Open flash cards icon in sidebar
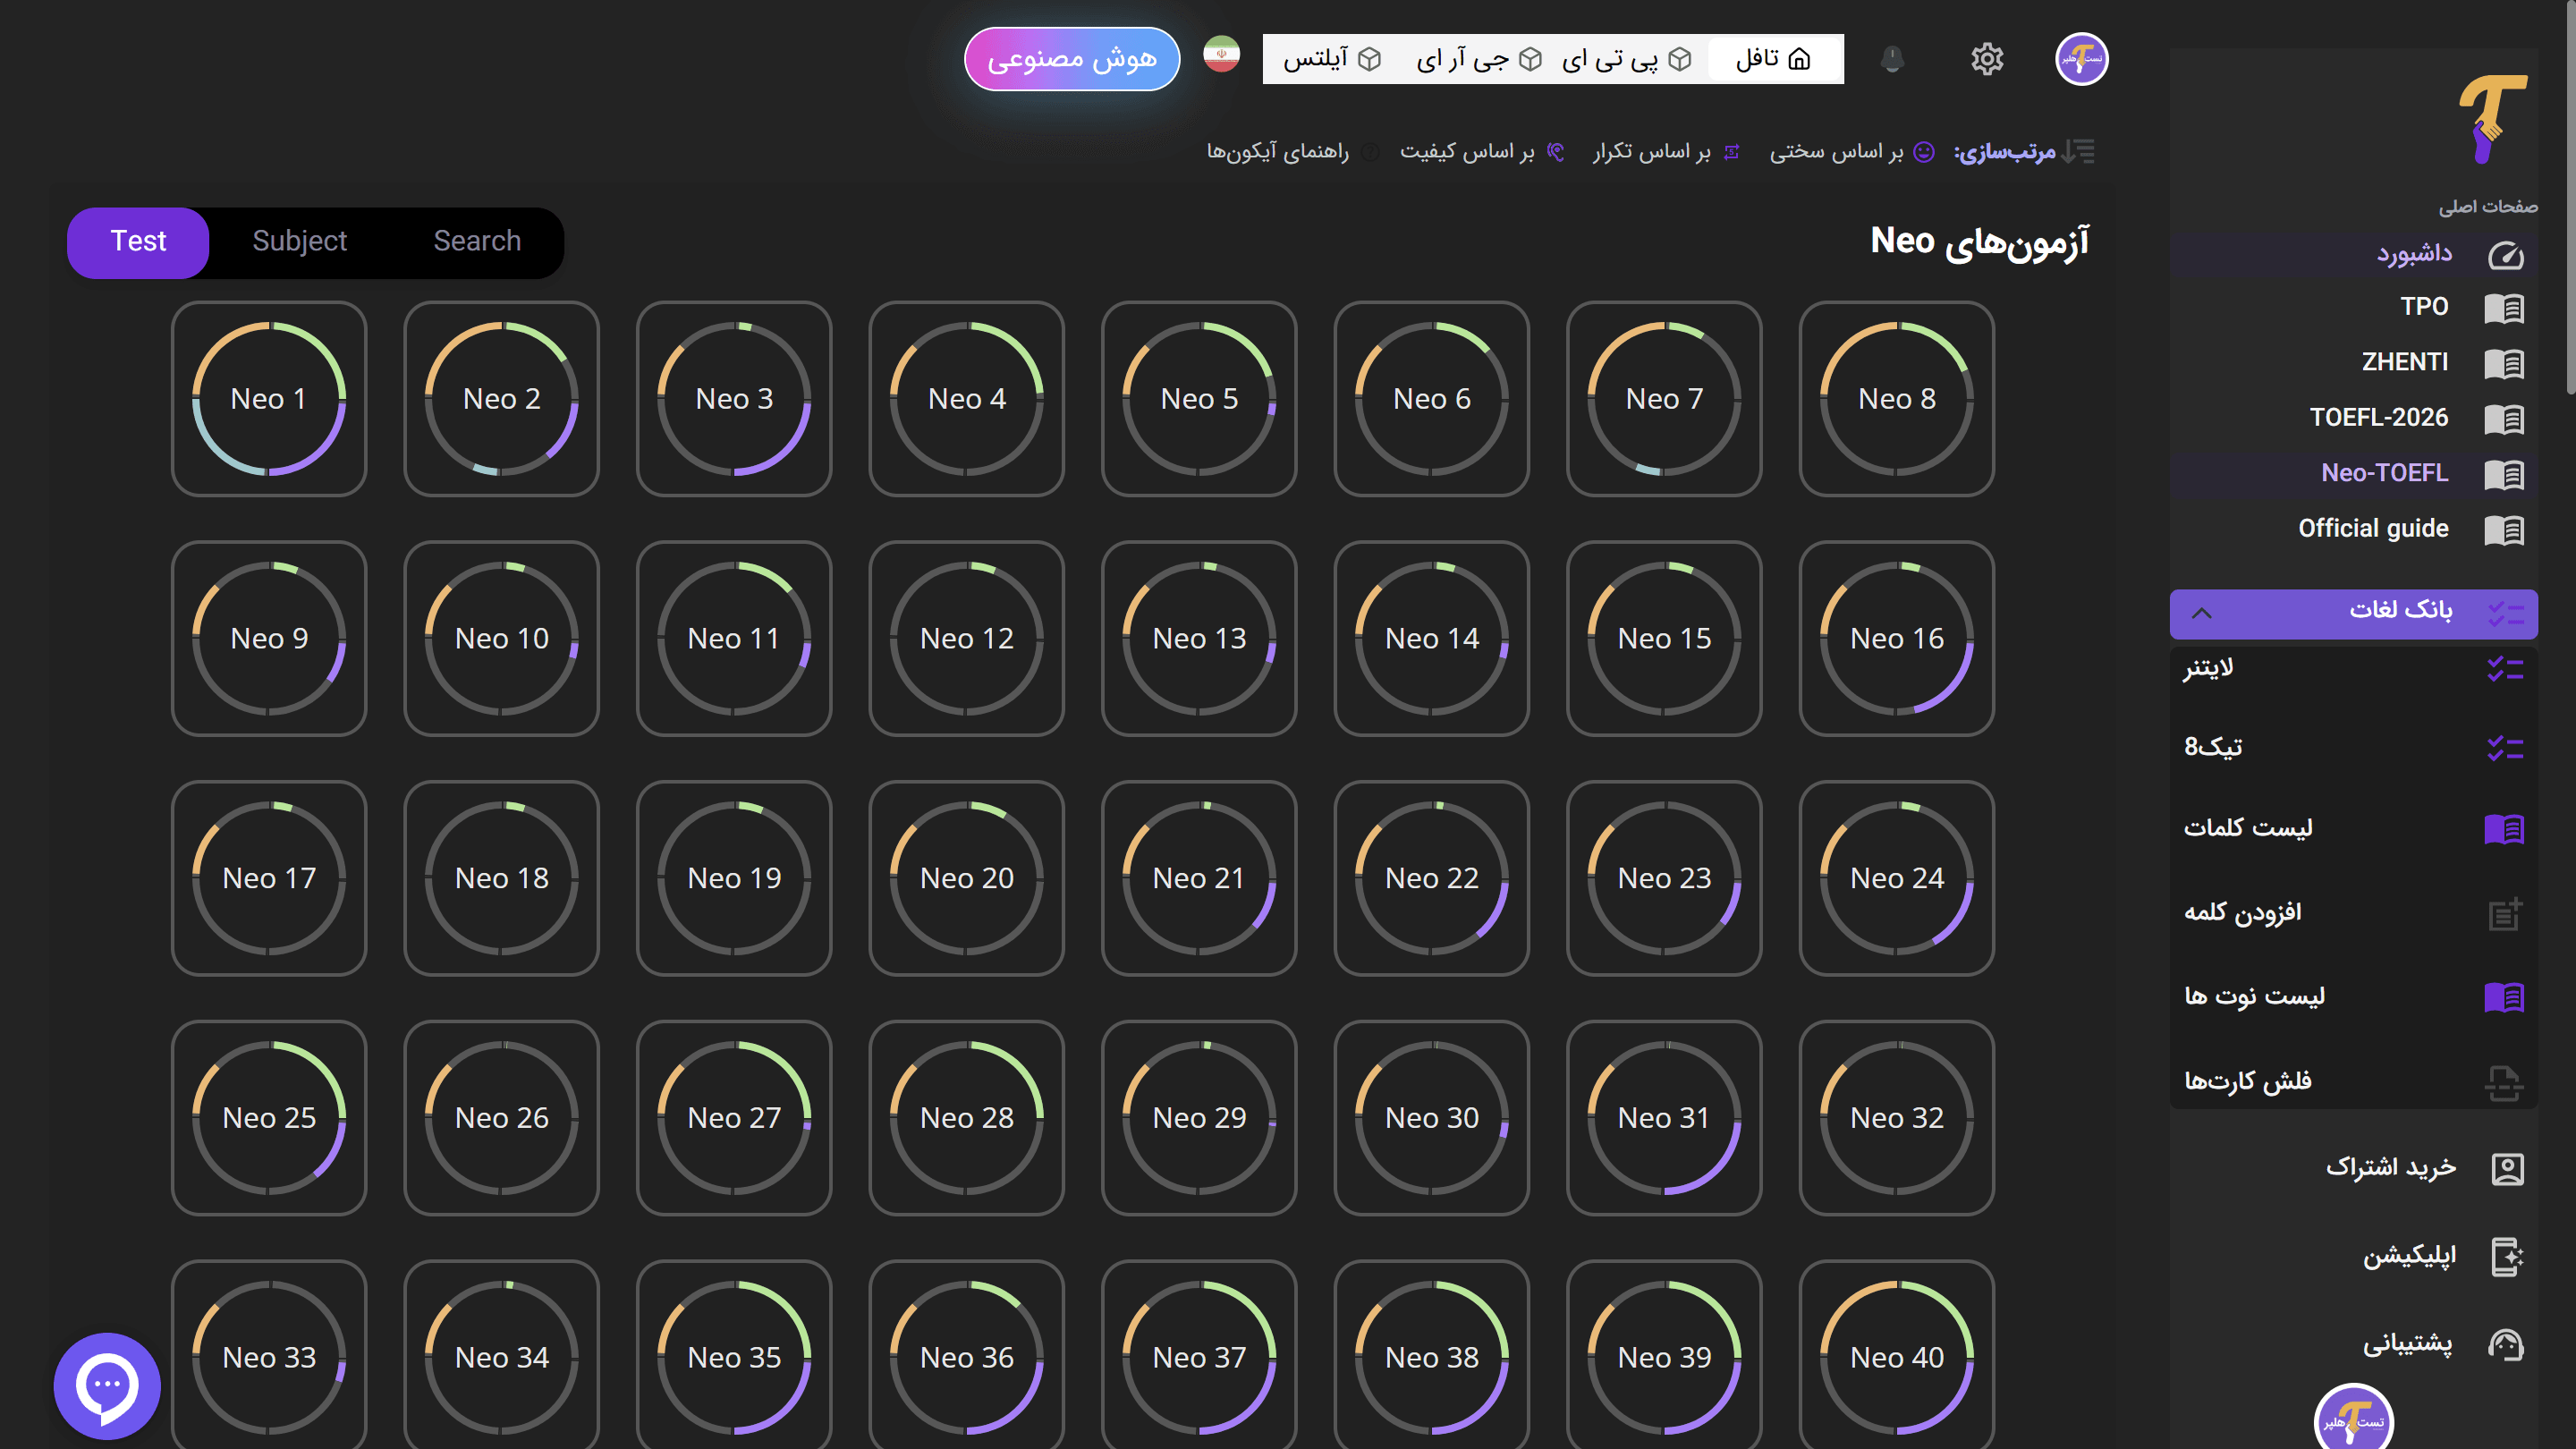The image size is (2576, 1449). [2503, 1082]
